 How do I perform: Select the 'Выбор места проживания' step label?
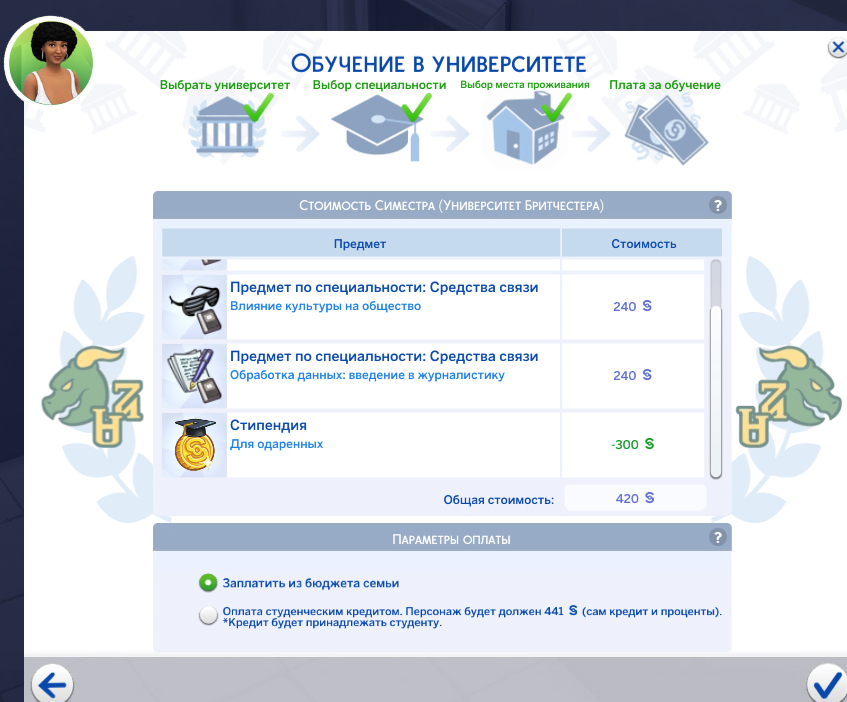pyautogui.click(x=525, y=85)
